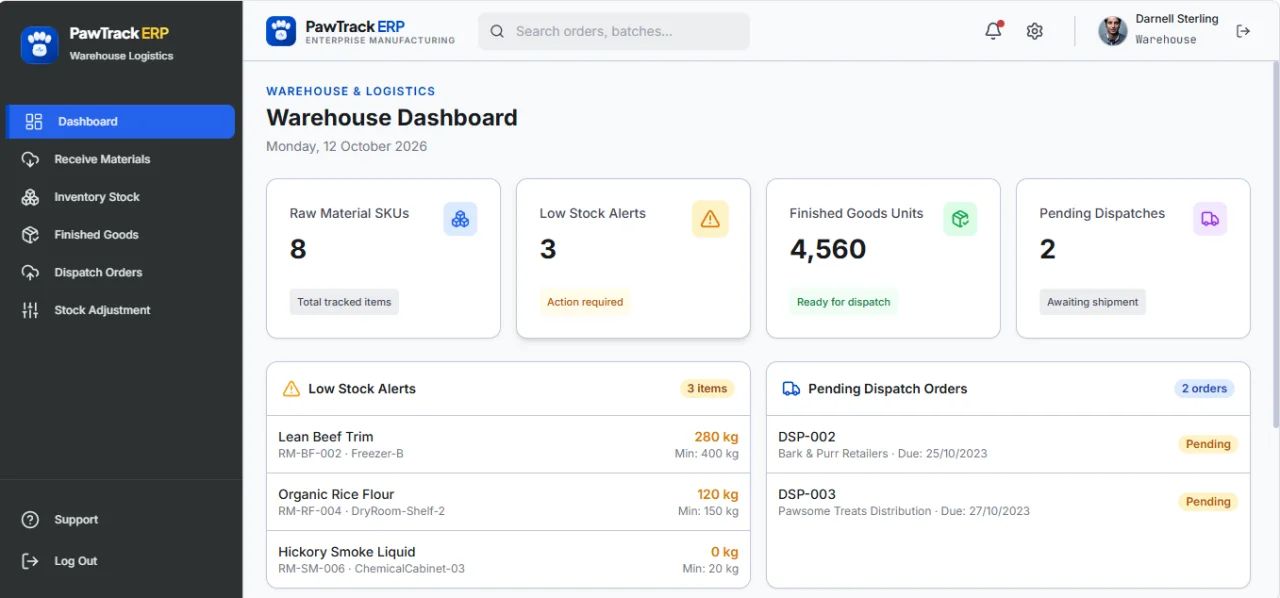This screenshot has height=598, width=1280.
Task: Click Darnell Sterling user name
Action: tap(1177, 19)
